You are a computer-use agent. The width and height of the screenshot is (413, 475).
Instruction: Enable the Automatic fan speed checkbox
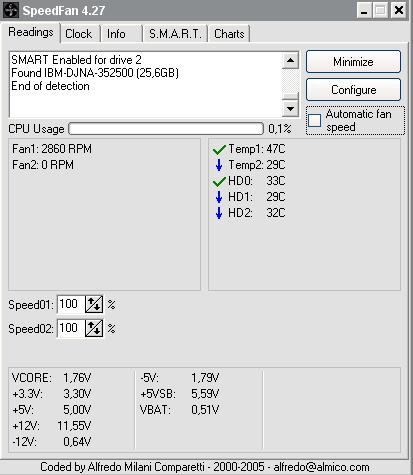tap(314, 121)
